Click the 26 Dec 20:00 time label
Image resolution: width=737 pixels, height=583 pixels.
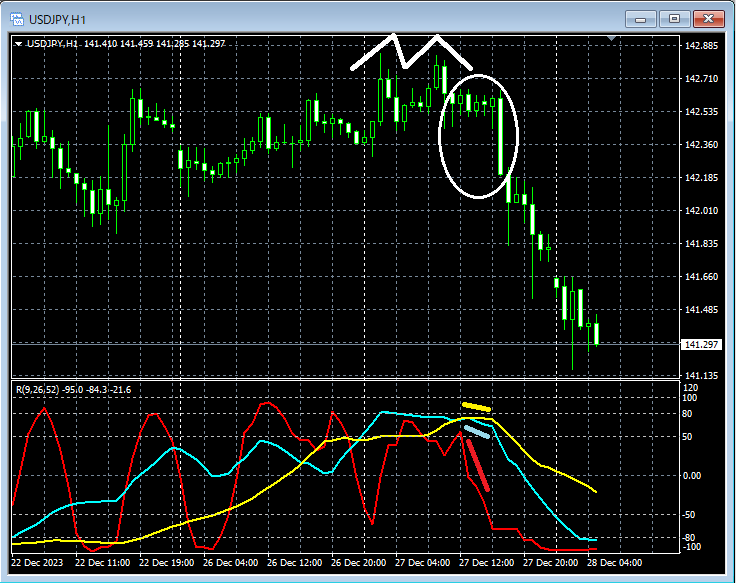click(x=359, y=563)
